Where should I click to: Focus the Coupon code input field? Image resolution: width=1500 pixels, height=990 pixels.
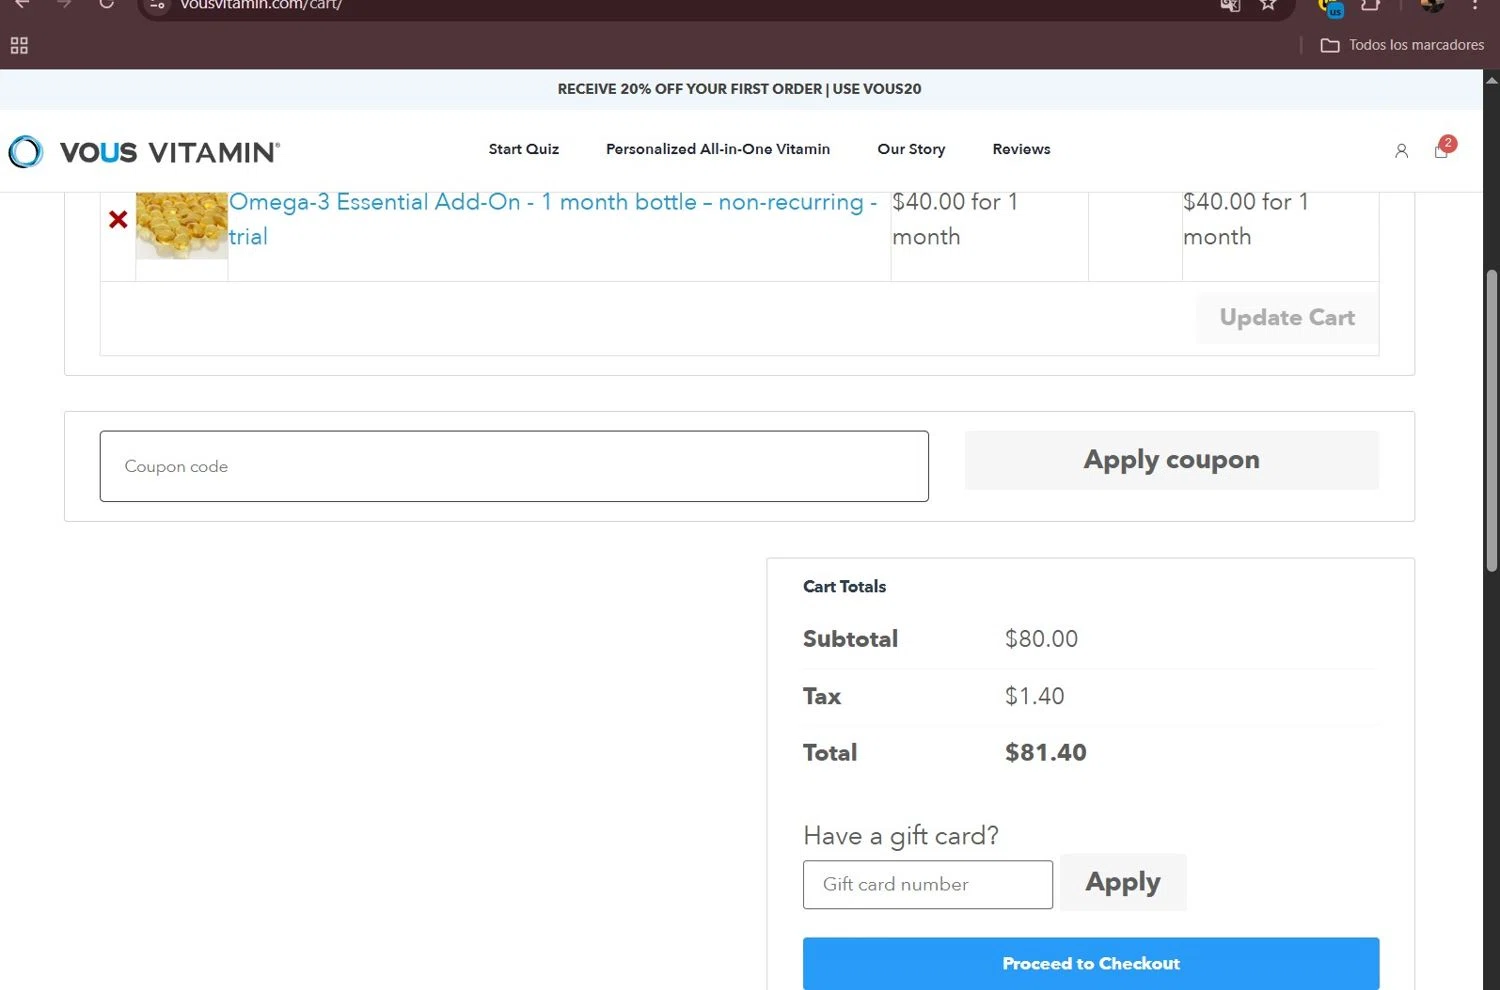coord(514,466)
